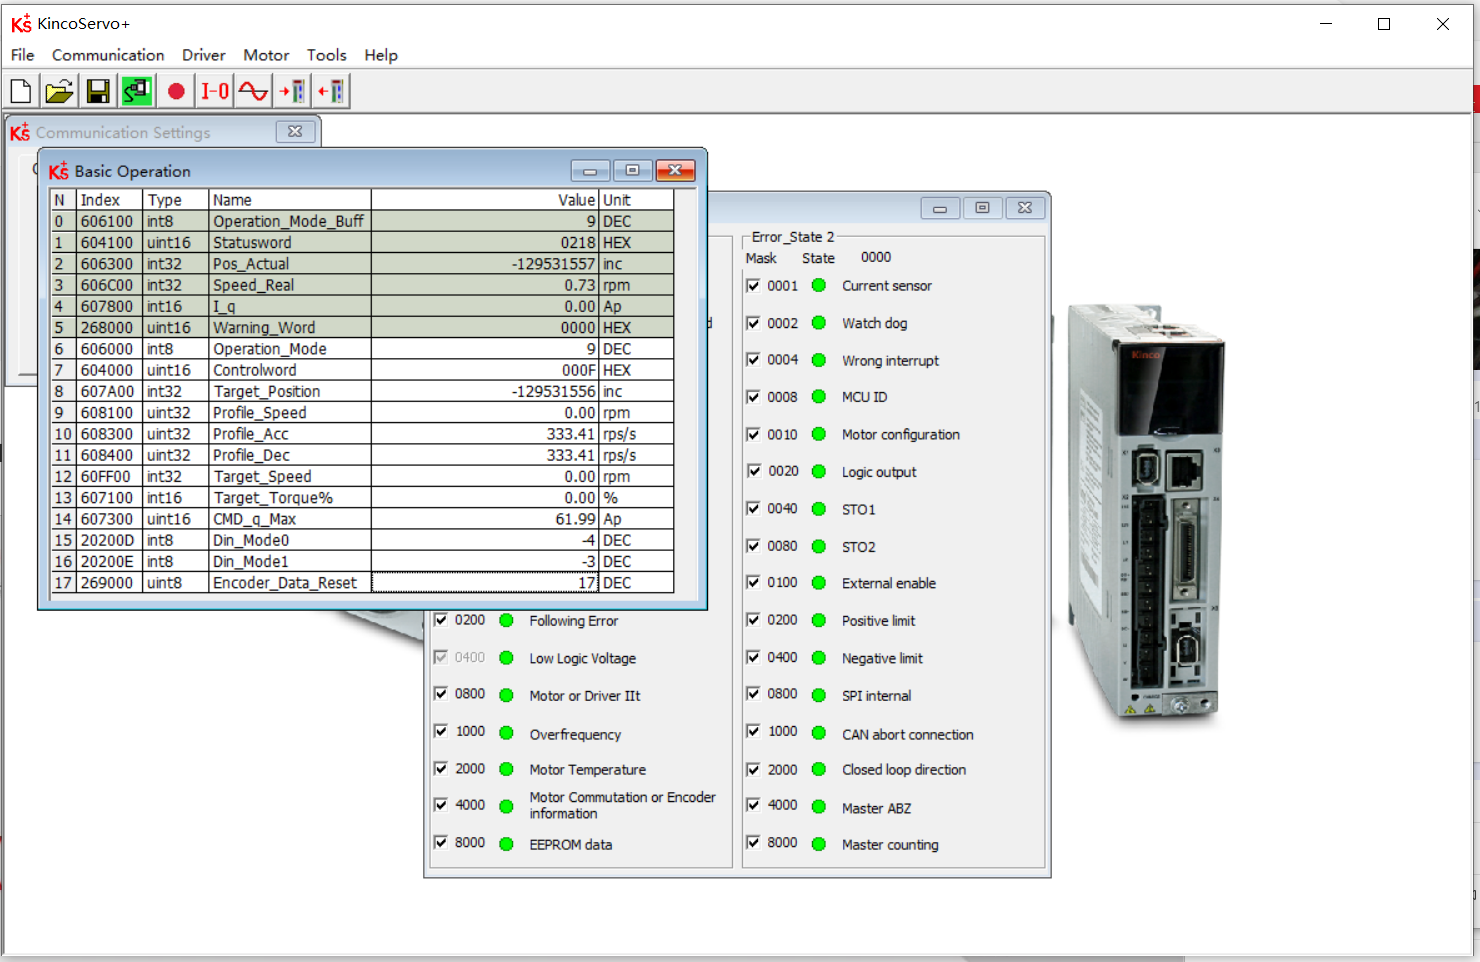Image resolution: width=1480 pixels, height=962 pixels.
Task: Select the Encoder_Data_Reset value field 17
Action: point(485,583)
